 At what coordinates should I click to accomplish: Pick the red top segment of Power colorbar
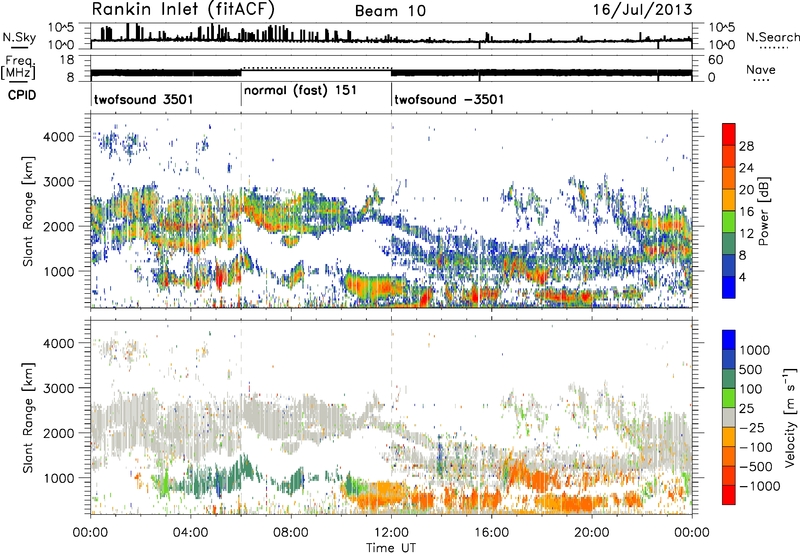coord(729,134)
